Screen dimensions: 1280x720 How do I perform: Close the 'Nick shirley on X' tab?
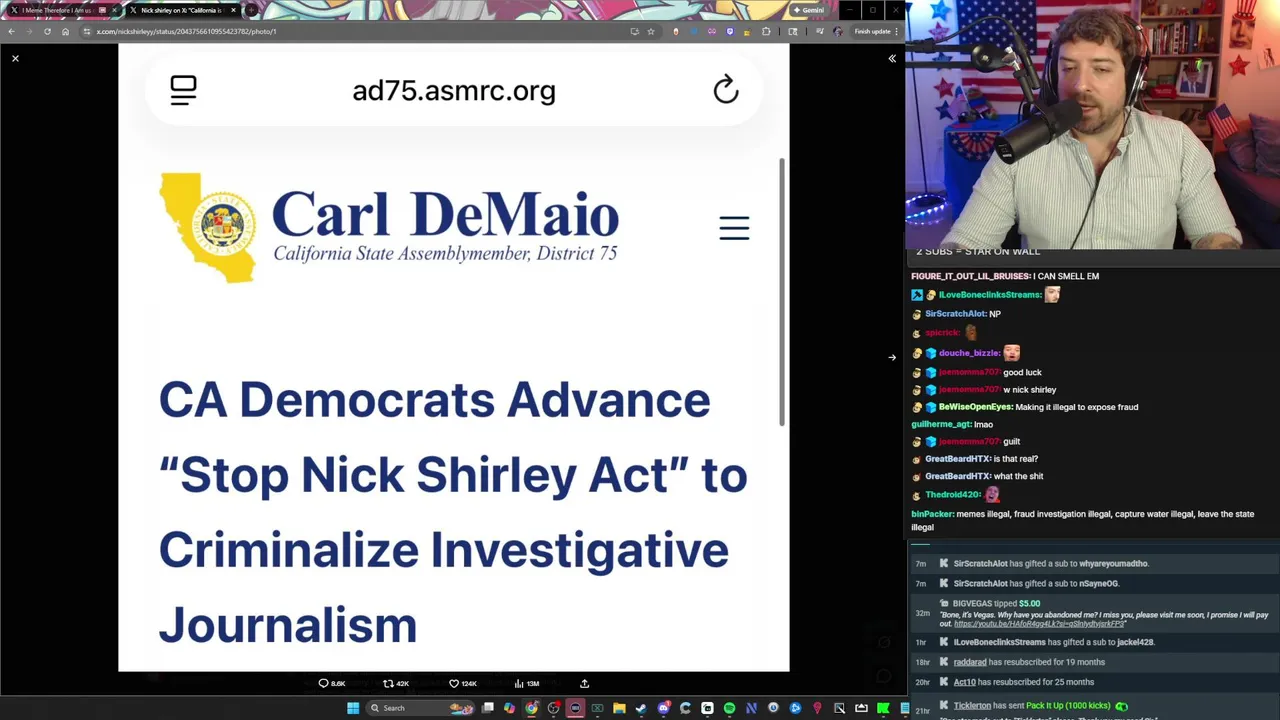pos(233,10)
